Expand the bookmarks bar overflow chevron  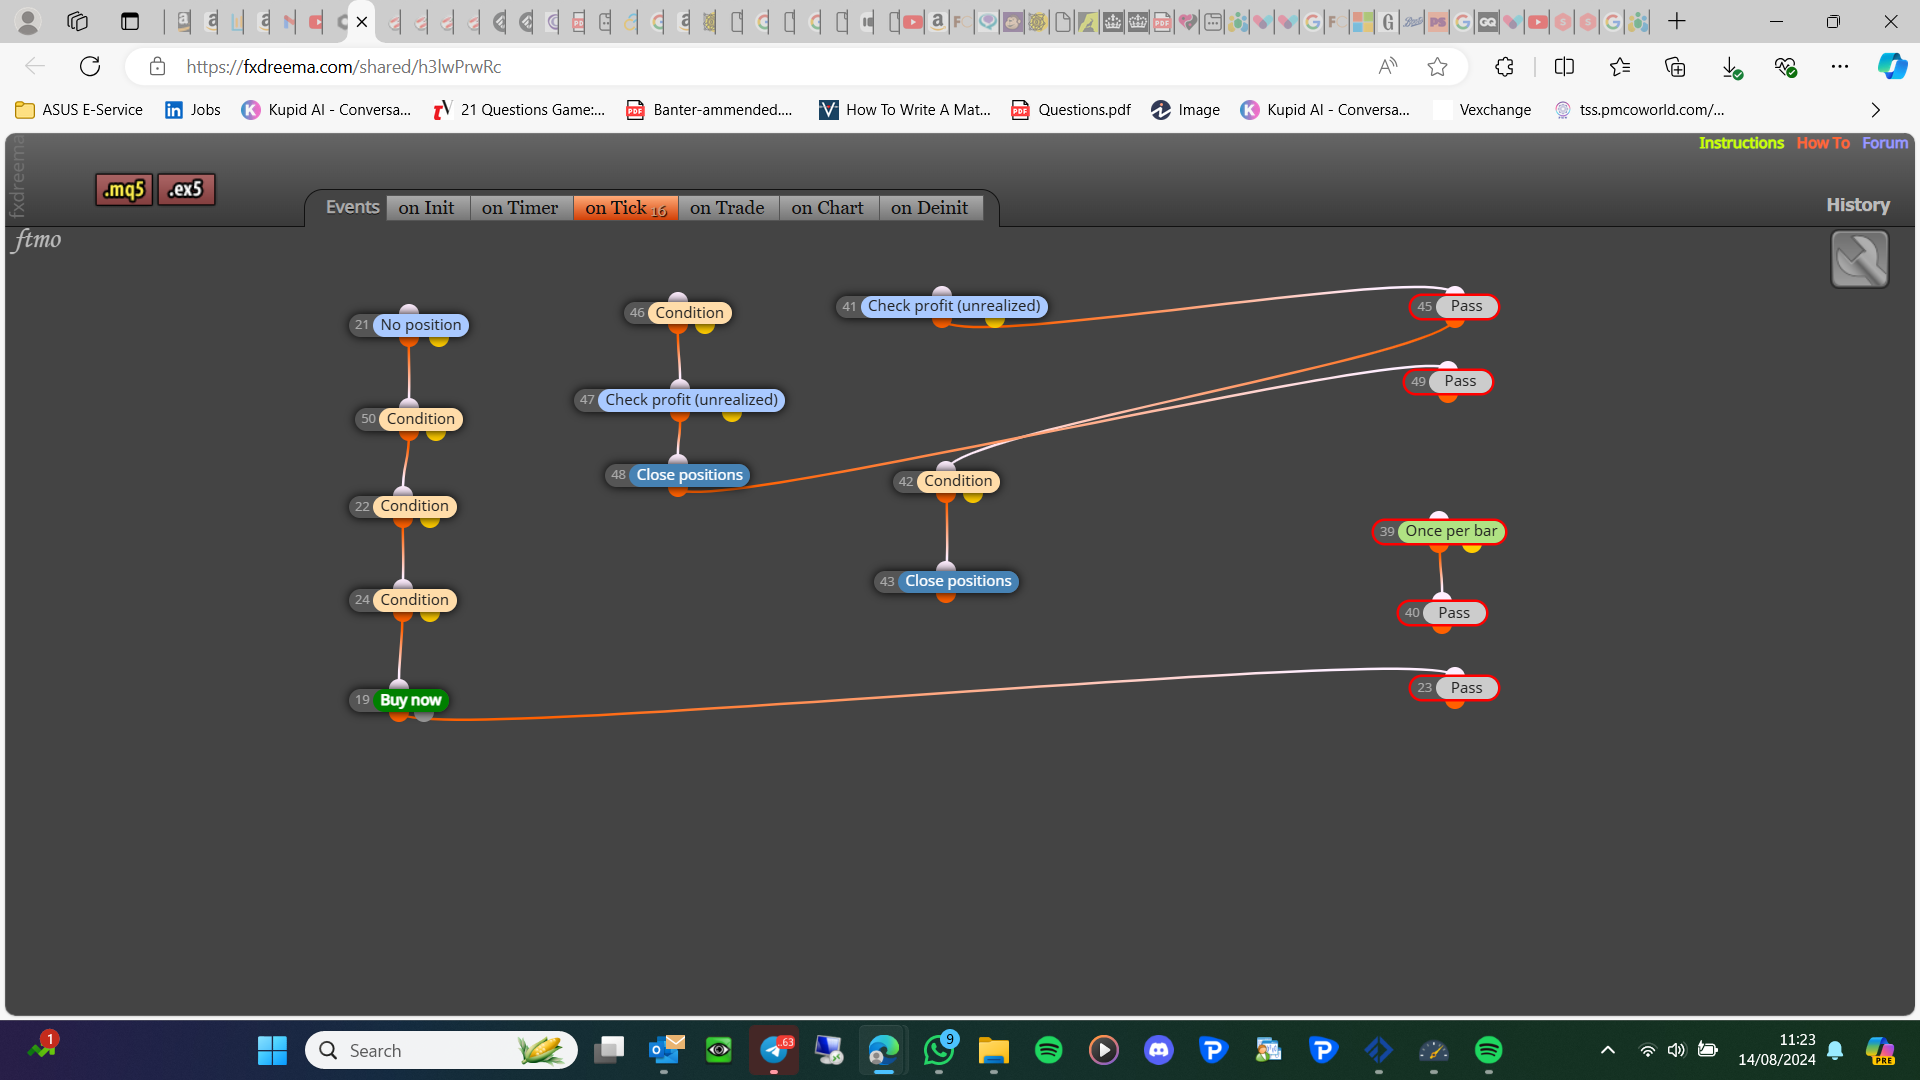click(1875, 110)
